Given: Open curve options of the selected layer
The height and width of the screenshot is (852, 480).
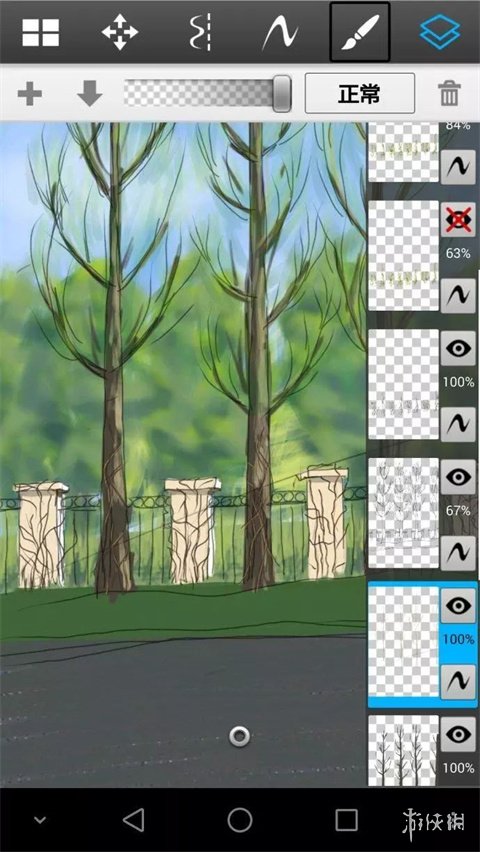Looking at the screenshot, I should pos(458,682).
